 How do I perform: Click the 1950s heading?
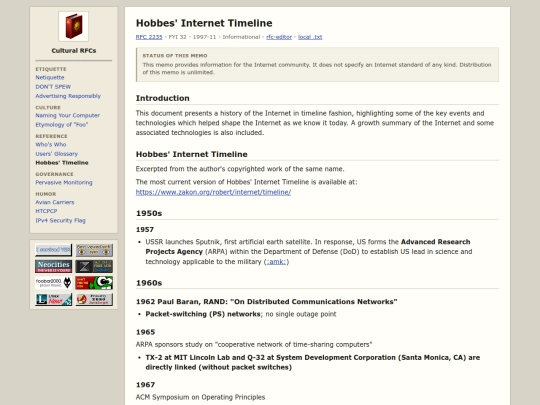pos(149,213)
